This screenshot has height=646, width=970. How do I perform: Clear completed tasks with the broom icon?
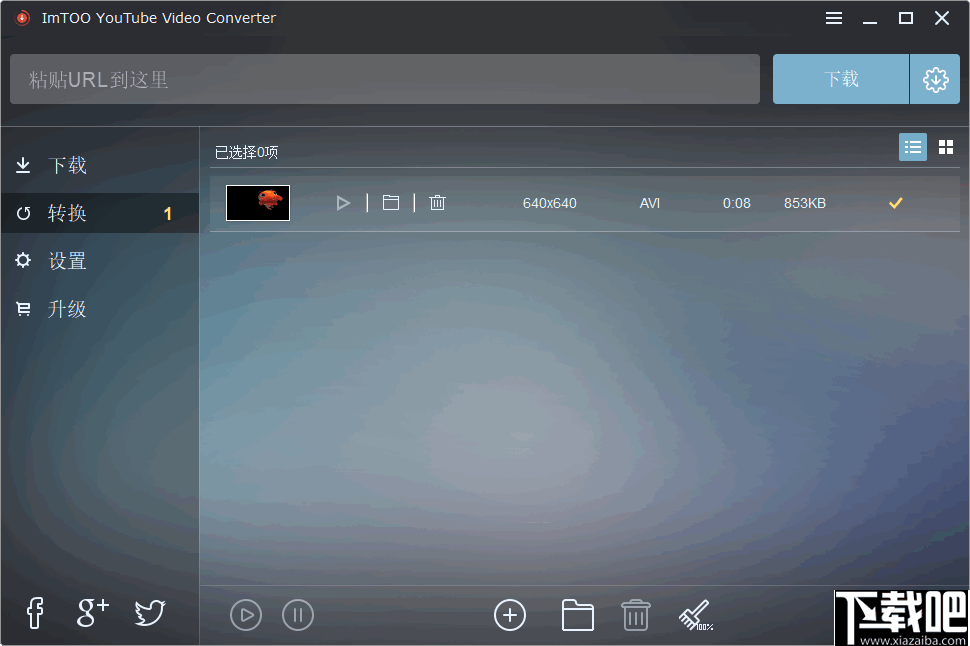click(x=694, y=614)
